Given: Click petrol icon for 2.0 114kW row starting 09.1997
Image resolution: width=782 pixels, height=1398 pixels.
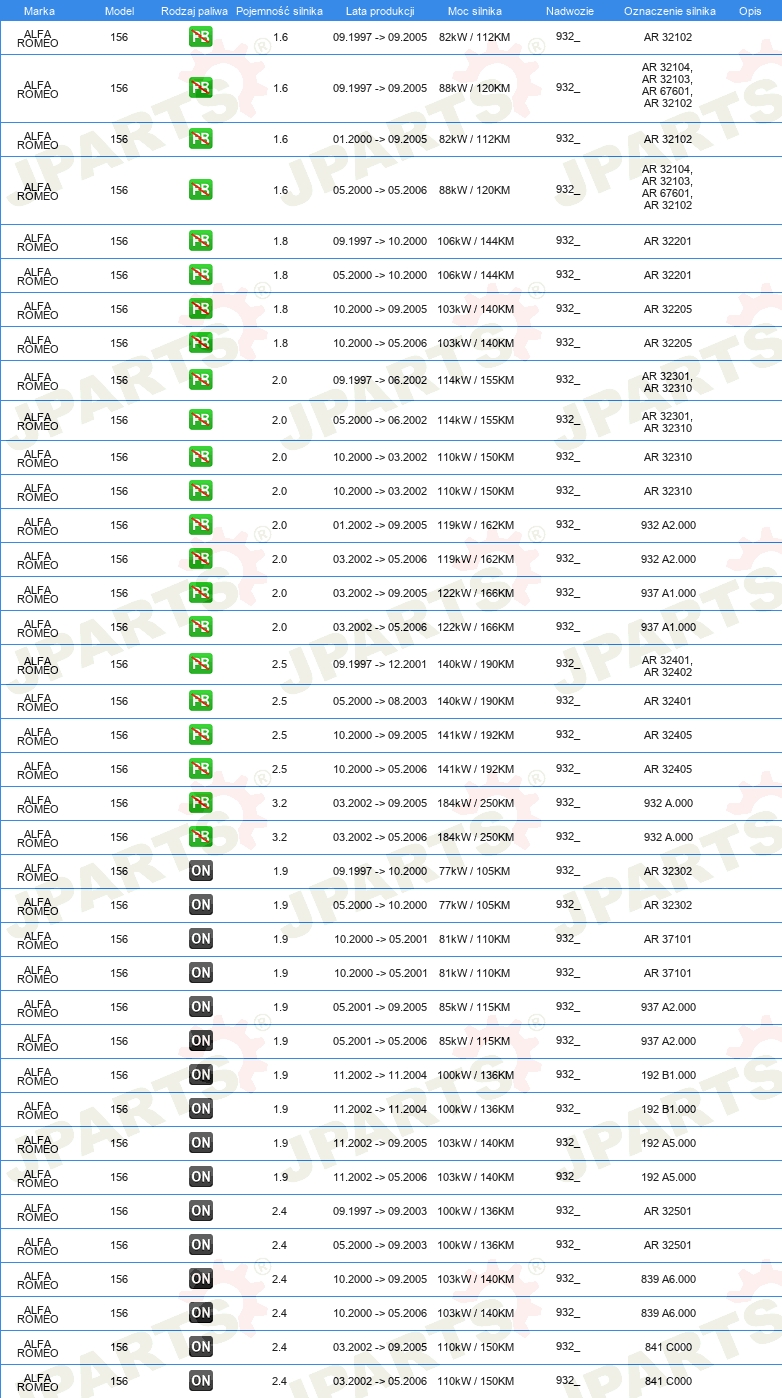Looking at the screenshot, I should point(200,380).
